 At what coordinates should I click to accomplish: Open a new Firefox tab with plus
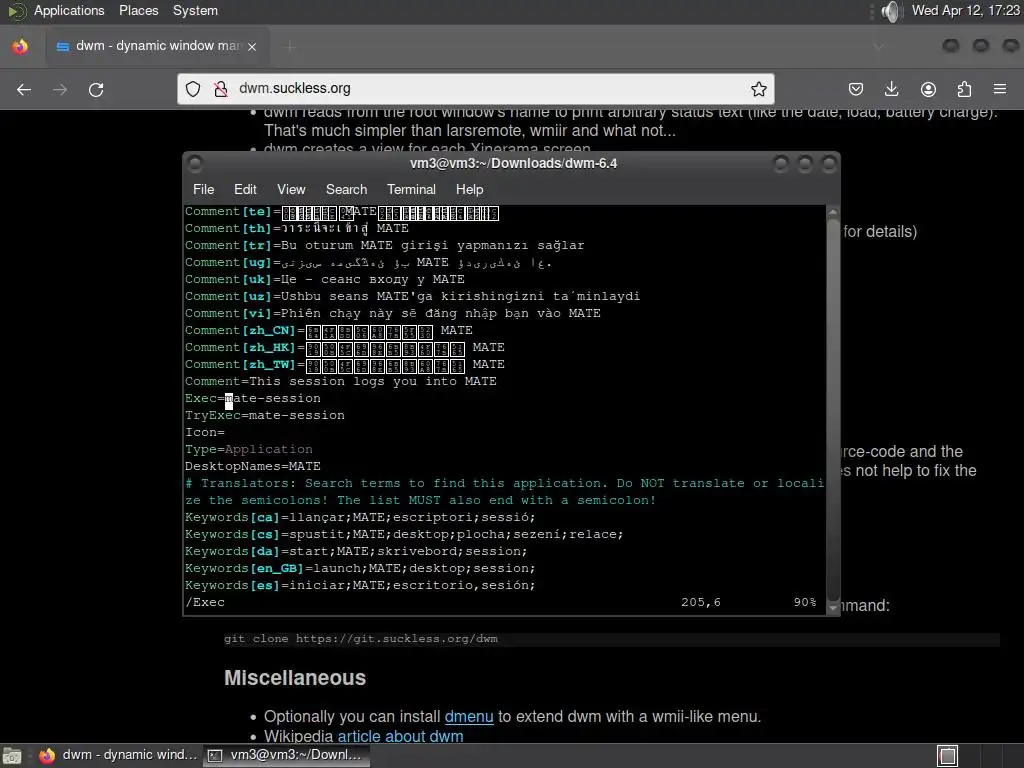290,46
